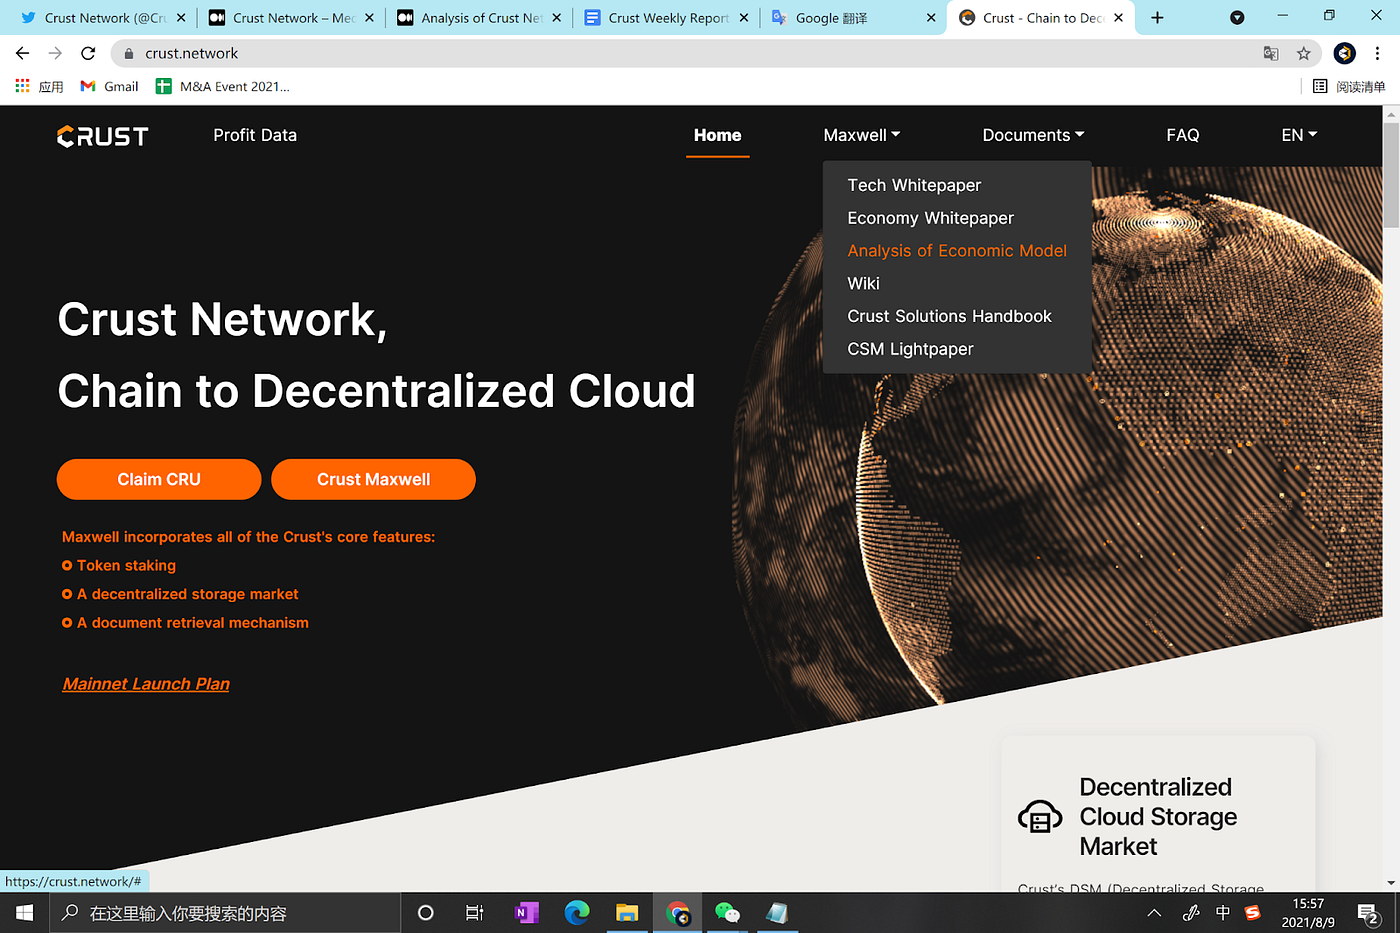Open Analysis of Economic Model document
1400x933 pixels.
pos(957,251)
